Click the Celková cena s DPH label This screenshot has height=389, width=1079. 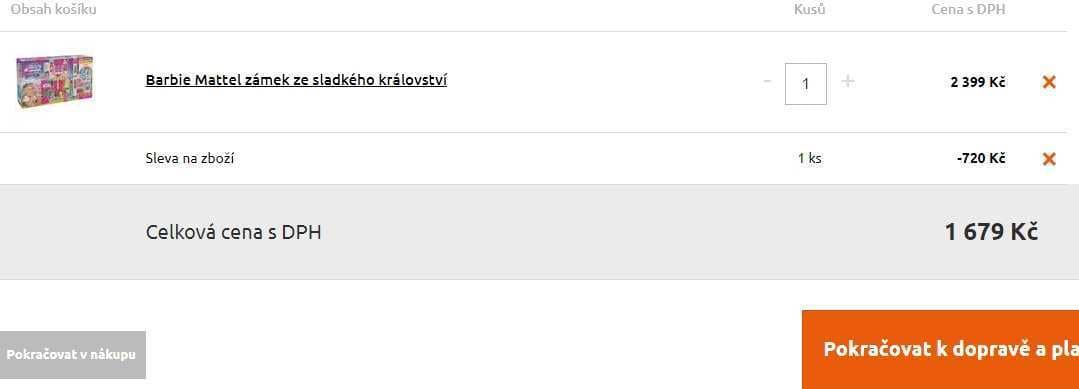[233, 233]
